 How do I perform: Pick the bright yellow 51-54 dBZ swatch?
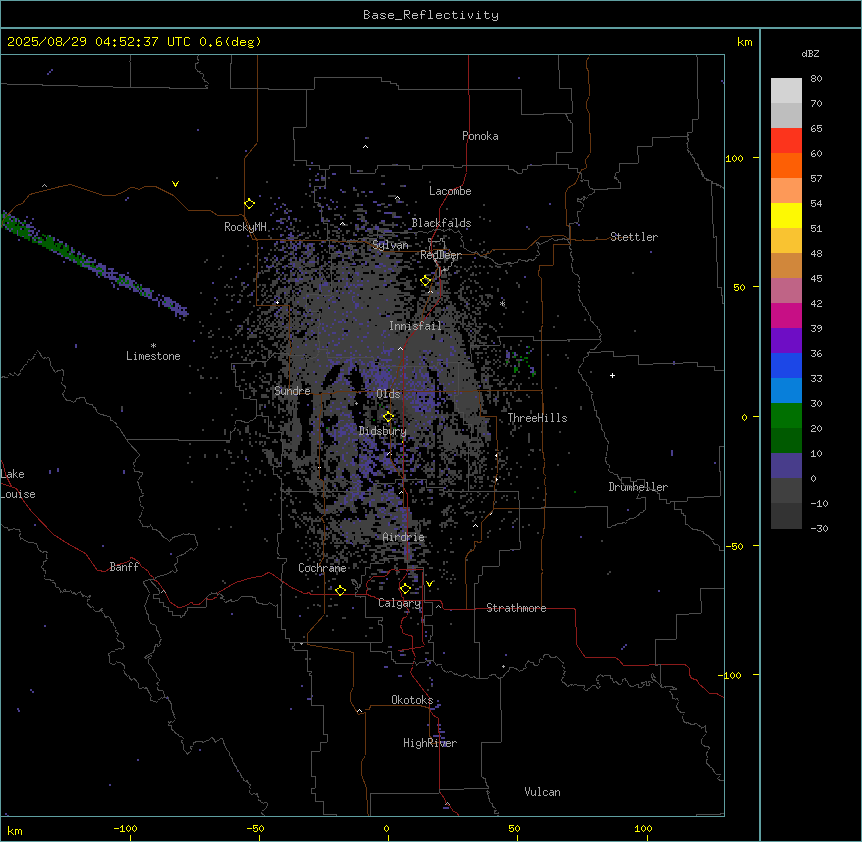786,215
